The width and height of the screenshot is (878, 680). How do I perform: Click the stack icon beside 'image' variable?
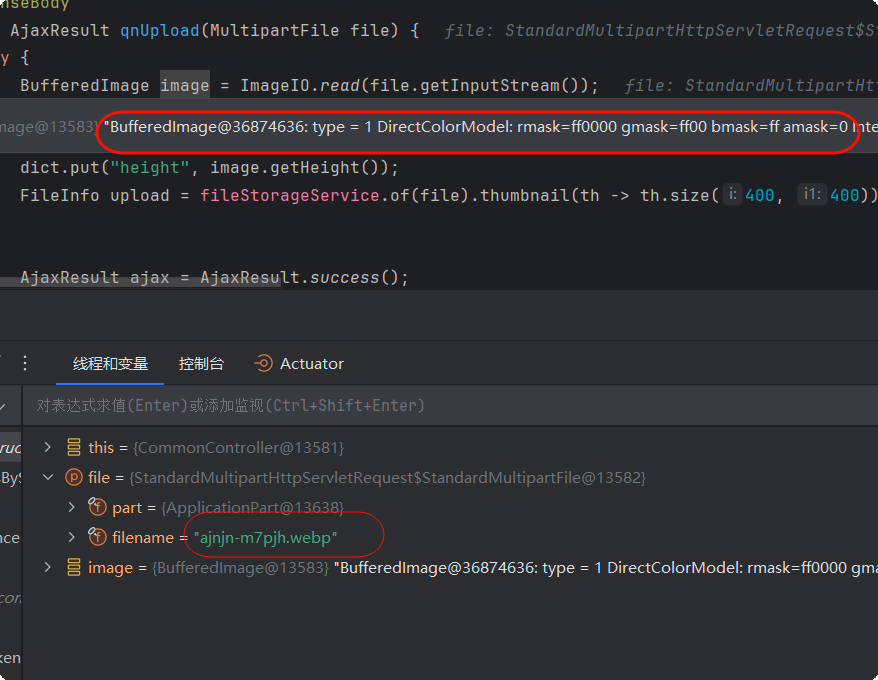point(73,568)
